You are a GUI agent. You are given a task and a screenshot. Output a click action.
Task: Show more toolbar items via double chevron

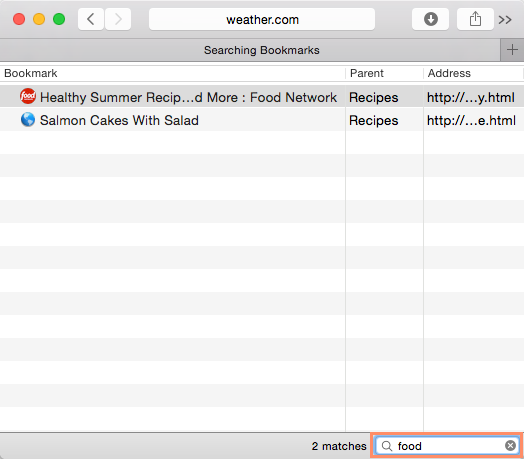click(505, 20)
